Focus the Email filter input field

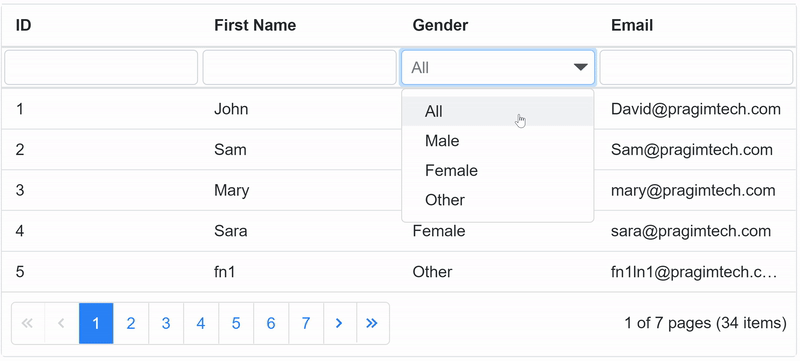click(x=696, y=67)
